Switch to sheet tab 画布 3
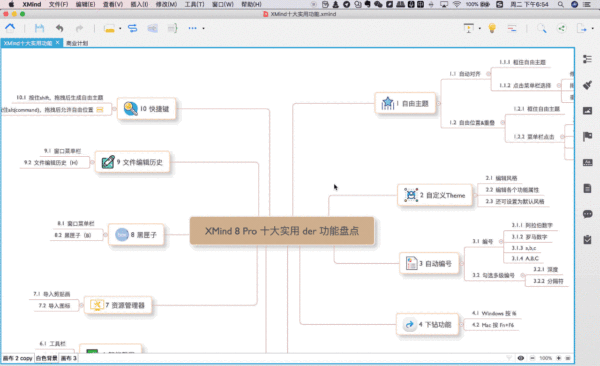 69,358
